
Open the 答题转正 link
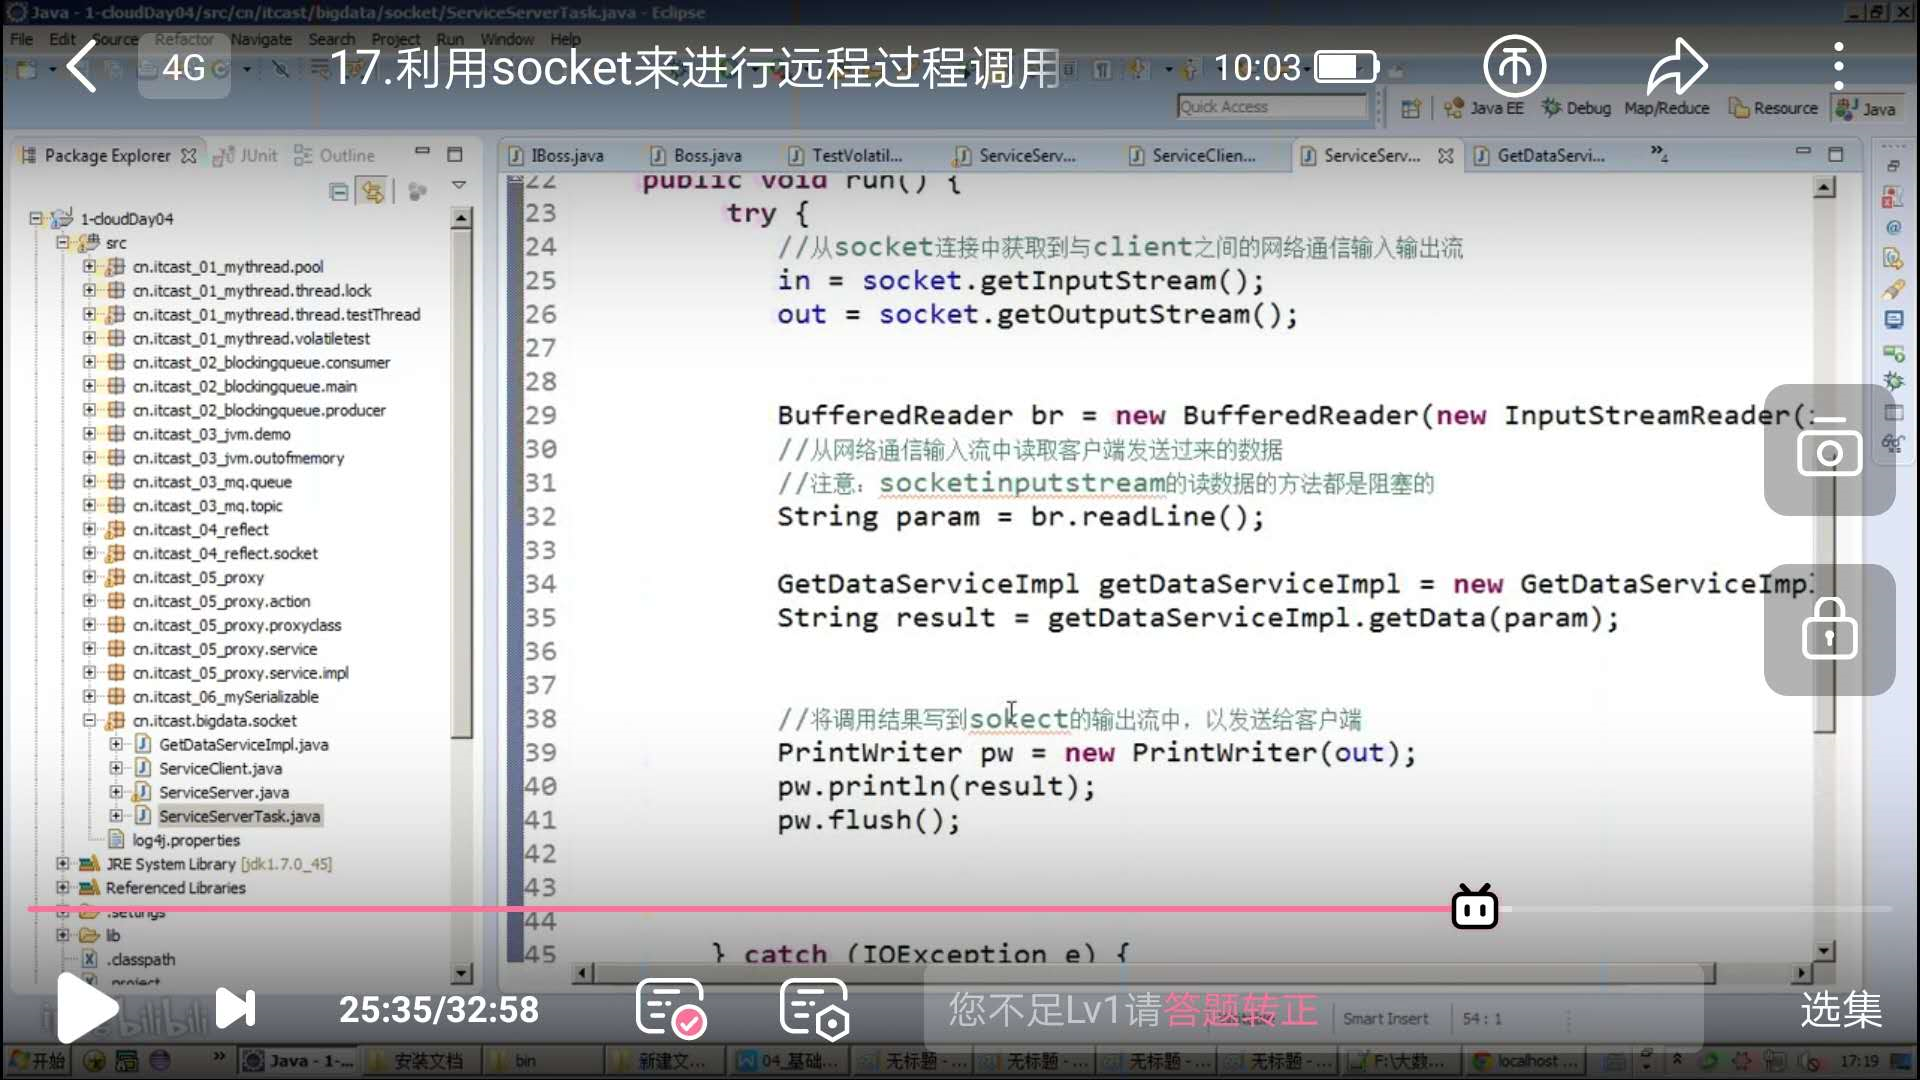coord(1241,1010)
